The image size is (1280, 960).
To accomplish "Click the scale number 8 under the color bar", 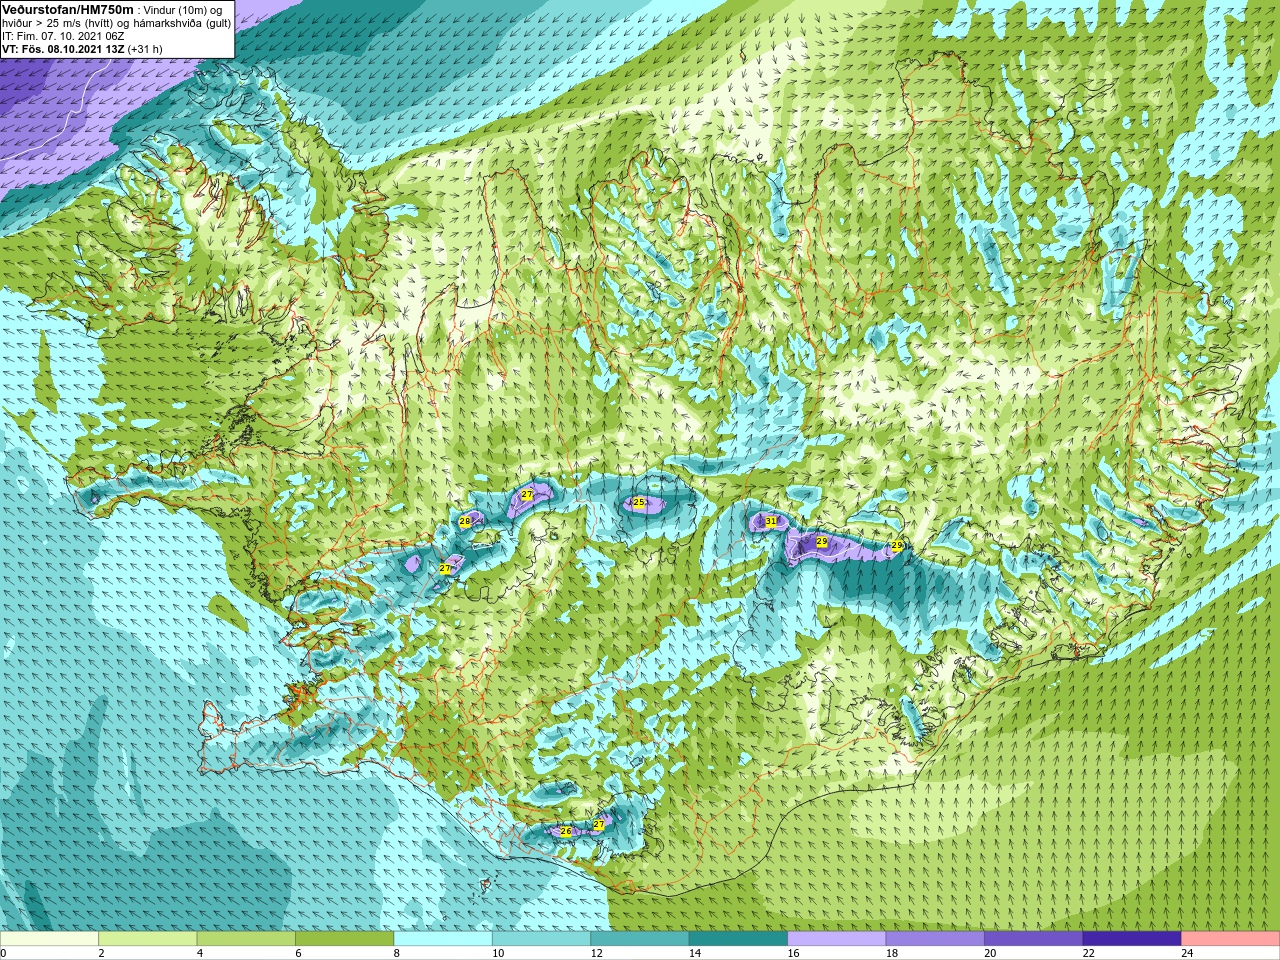I will point(397,953).
